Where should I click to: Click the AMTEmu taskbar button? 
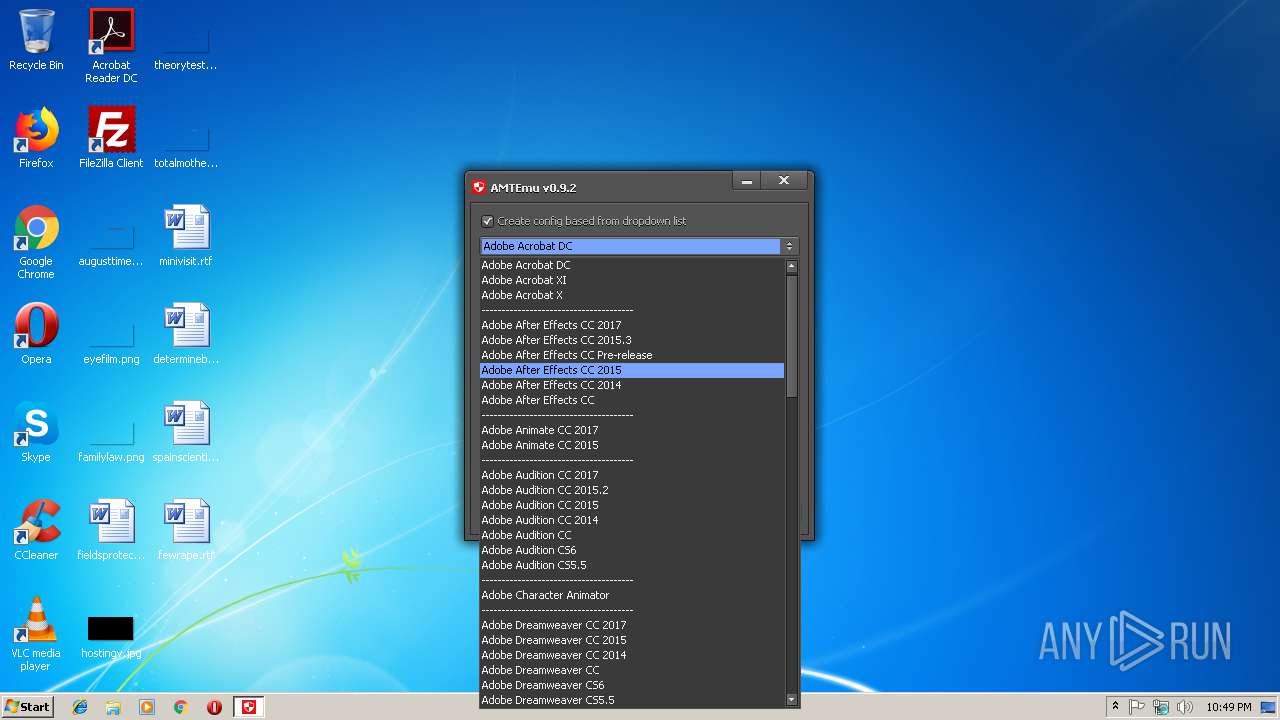coord(249,707)
